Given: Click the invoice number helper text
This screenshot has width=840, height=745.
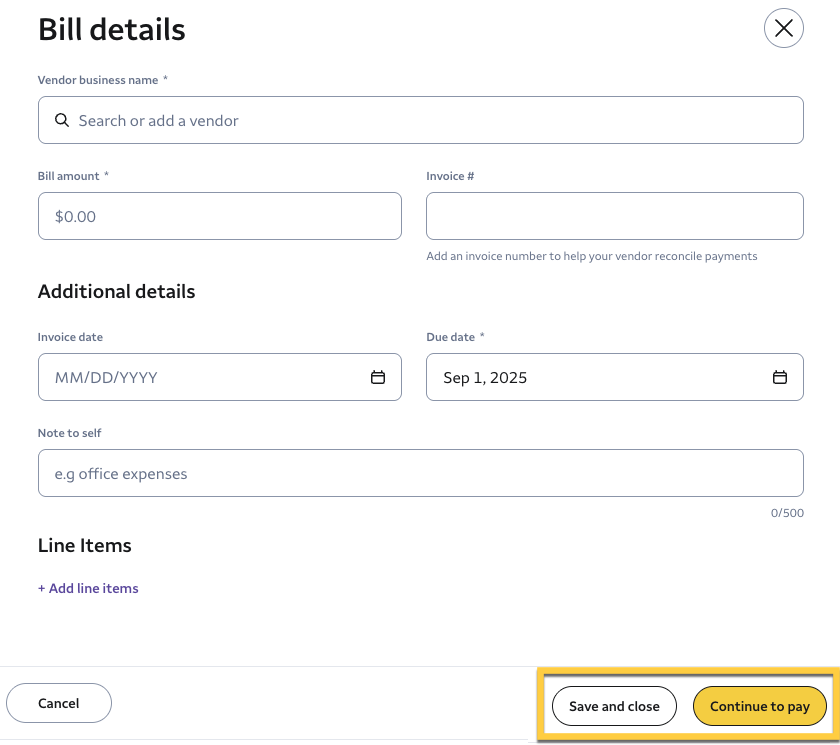Looking at the screenshot, I should [591, 256].
